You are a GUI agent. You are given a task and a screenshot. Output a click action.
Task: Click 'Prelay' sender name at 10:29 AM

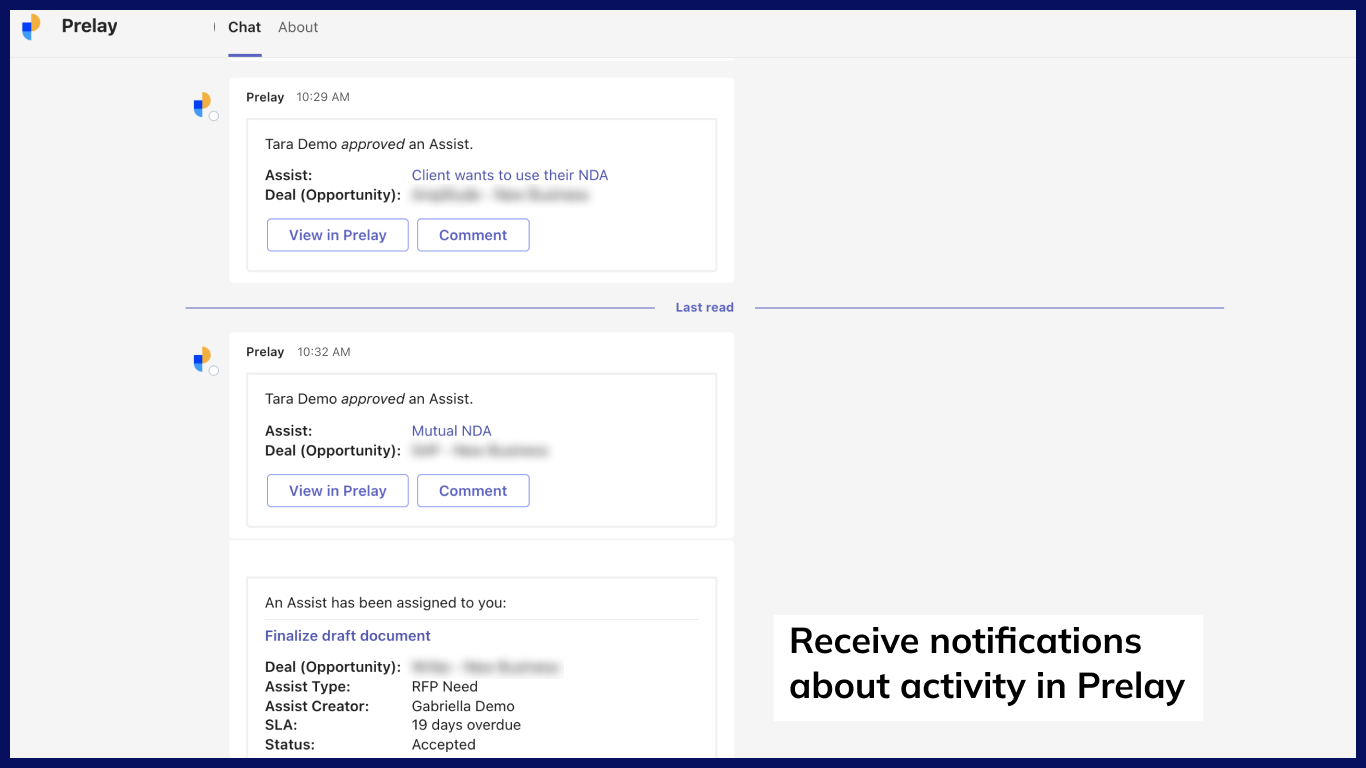click(x=265, y=97)
